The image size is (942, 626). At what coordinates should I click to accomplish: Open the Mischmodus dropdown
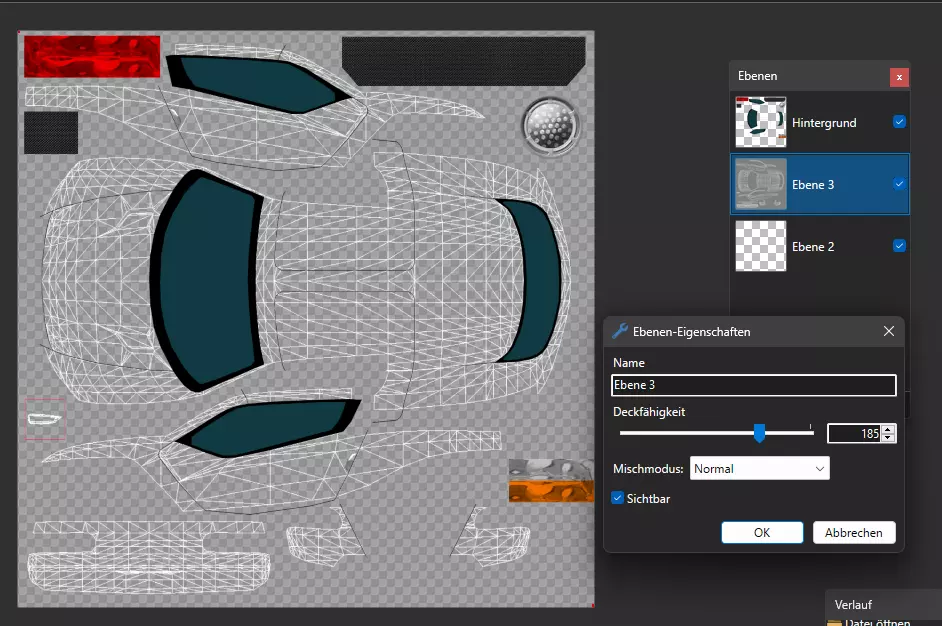pos(760,468)
